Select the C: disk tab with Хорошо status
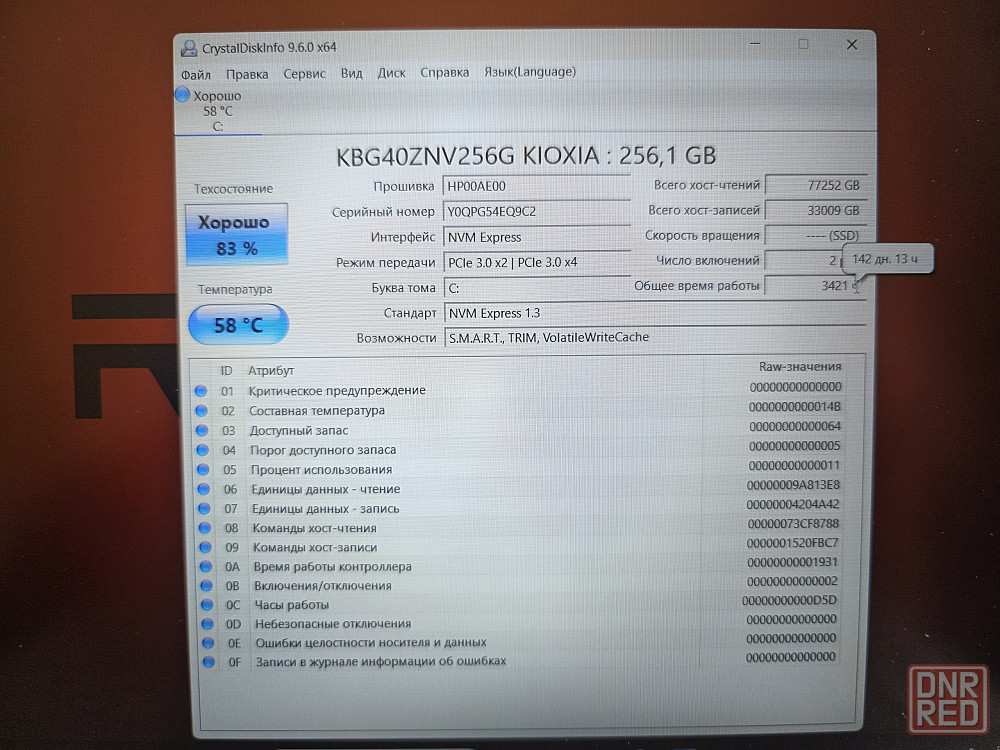Image resolution: width=1000 pixels, height=750 pixels. (217, 111)
